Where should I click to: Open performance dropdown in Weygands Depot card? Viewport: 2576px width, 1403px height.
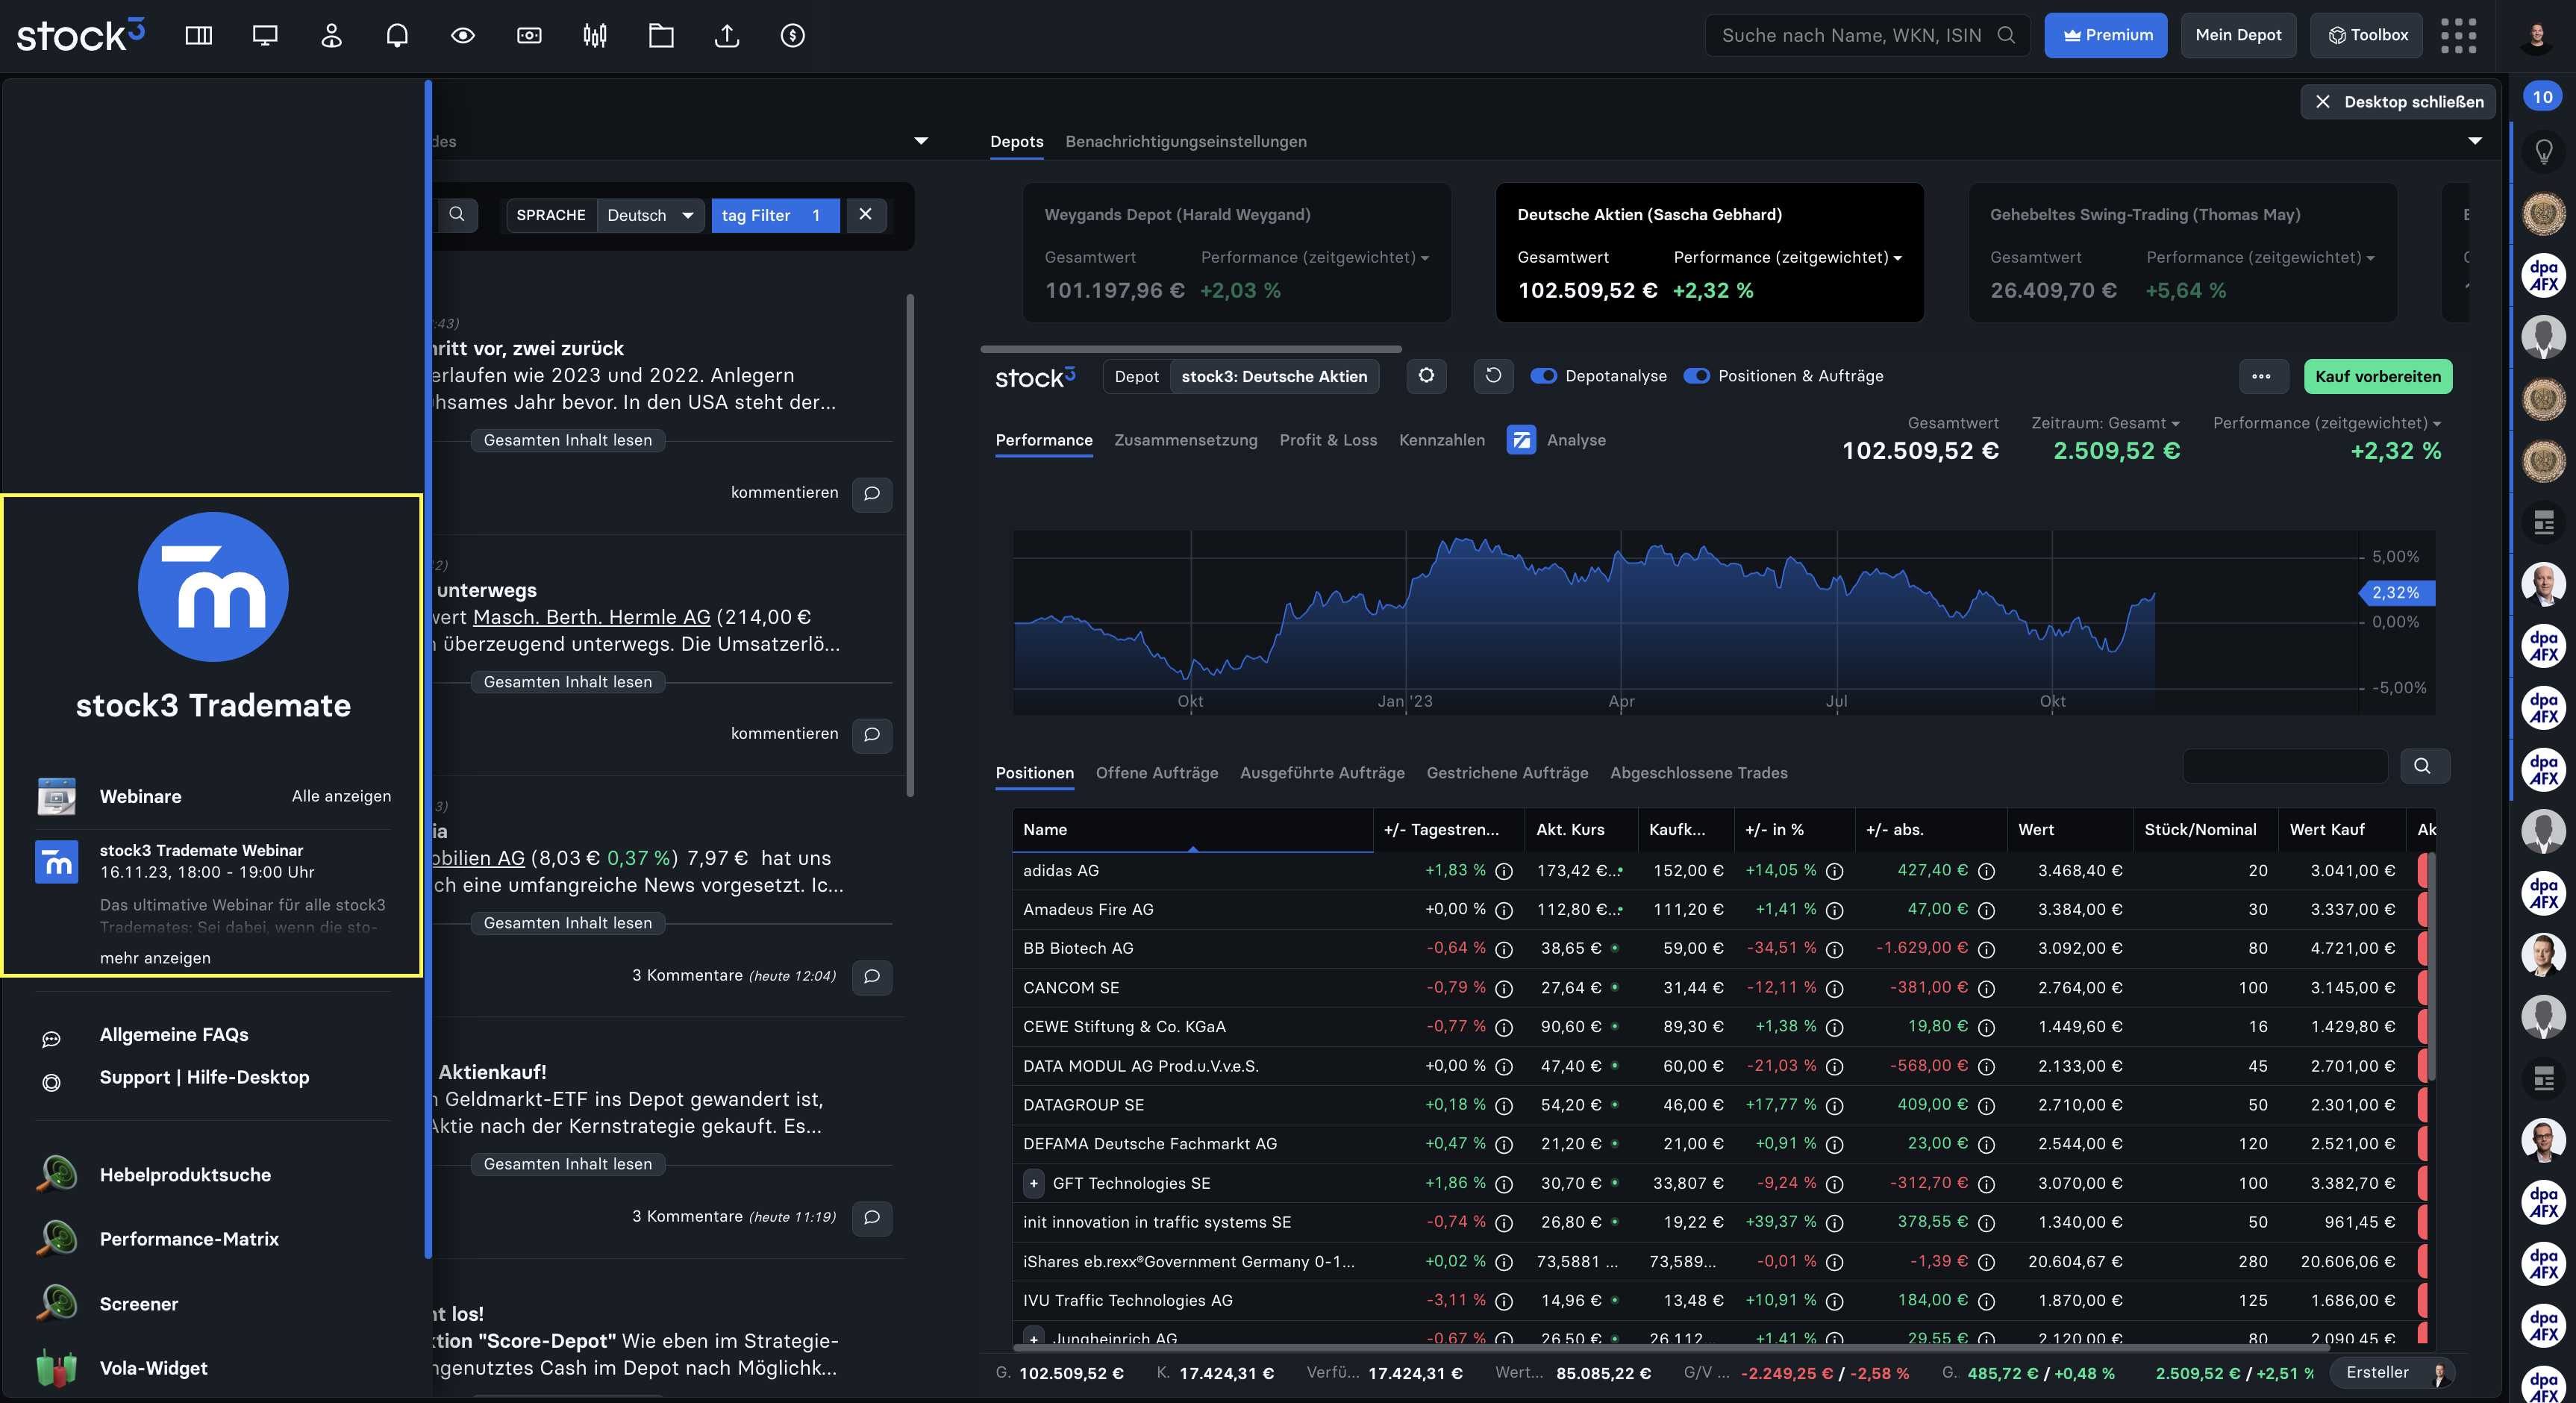coord(1315,258)
